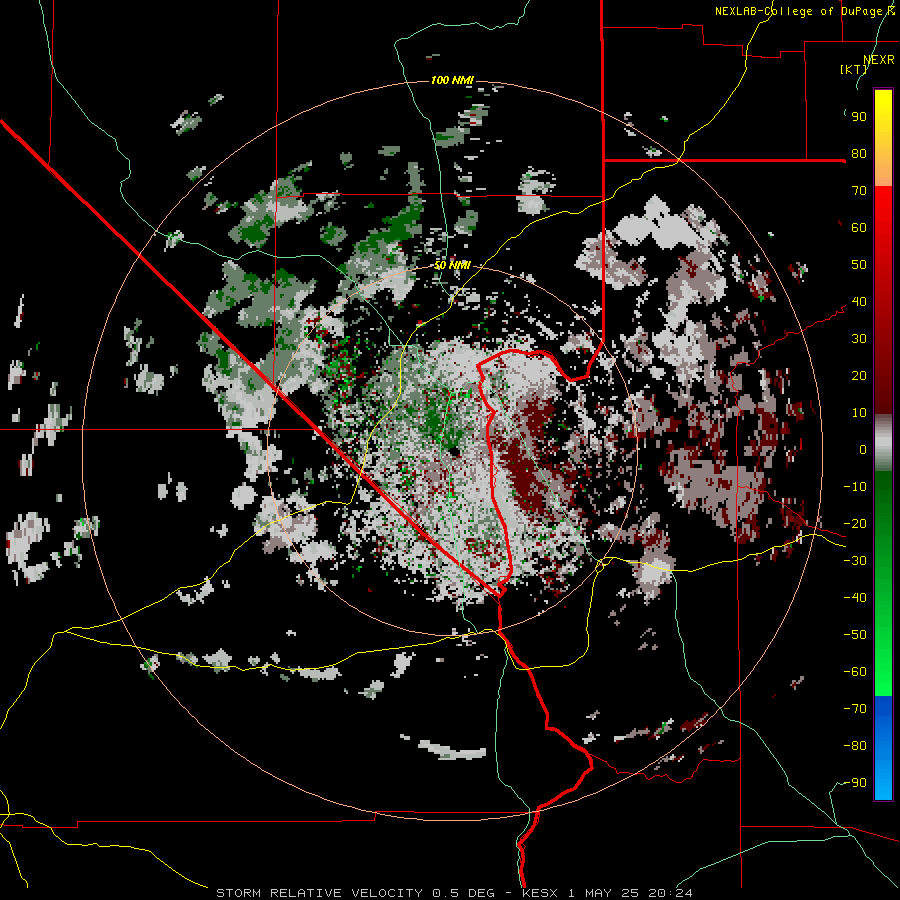Select the 90 value on velocity scale

pyautogui.click(x=859, y=117)
